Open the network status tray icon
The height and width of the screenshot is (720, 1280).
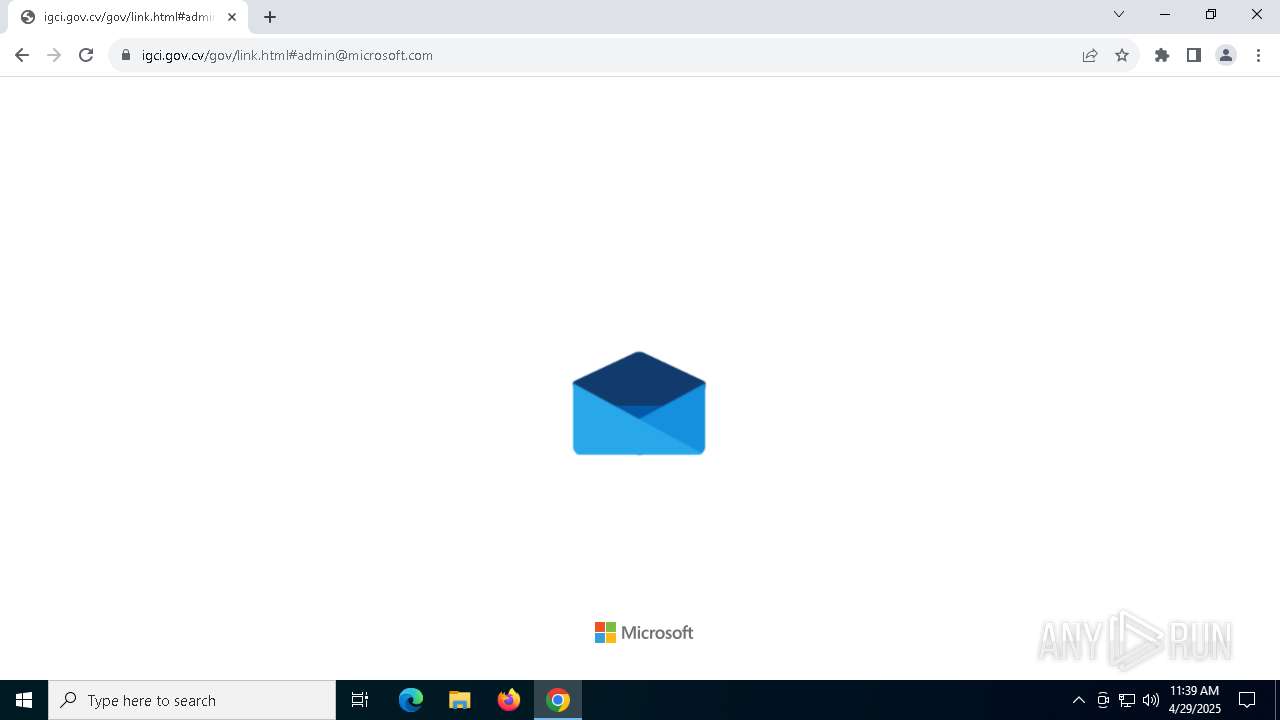click(1127, 700)
